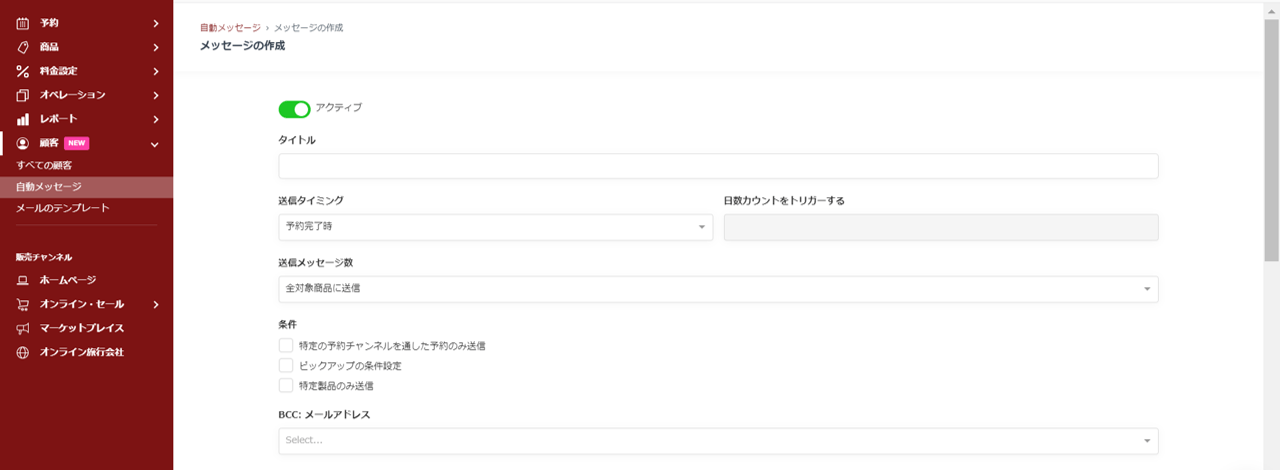Click the 自動メッセージ breadcrumb link
1280x470 pixels.
pos(230,28)
